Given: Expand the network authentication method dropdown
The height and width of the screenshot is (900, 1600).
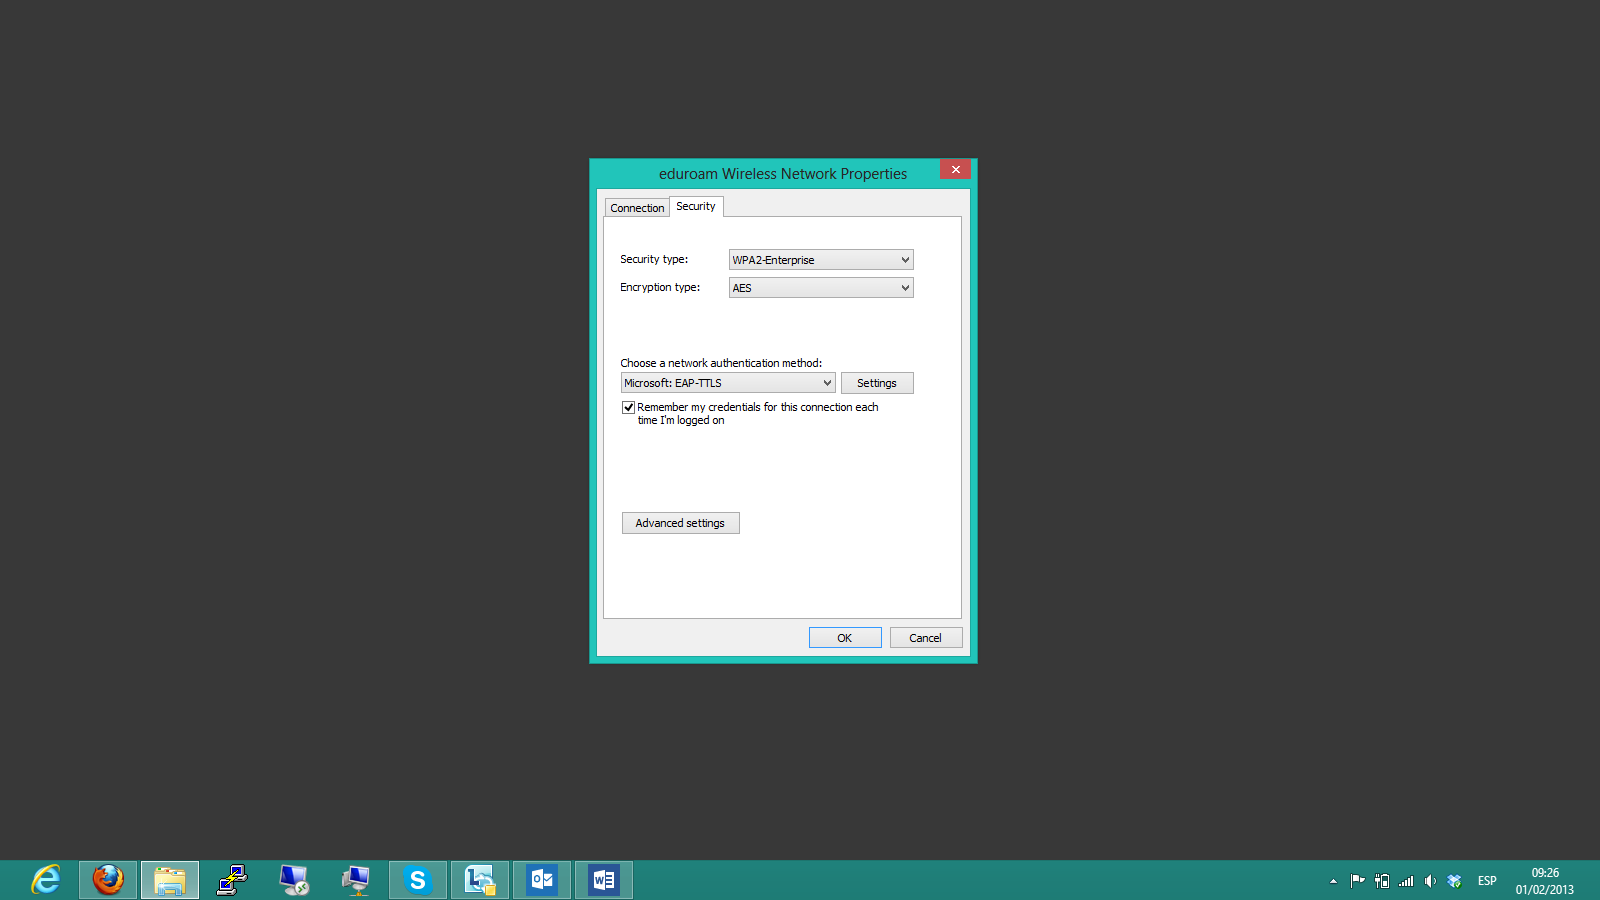Looking at the screenshot, I should (x=727, y=383).
